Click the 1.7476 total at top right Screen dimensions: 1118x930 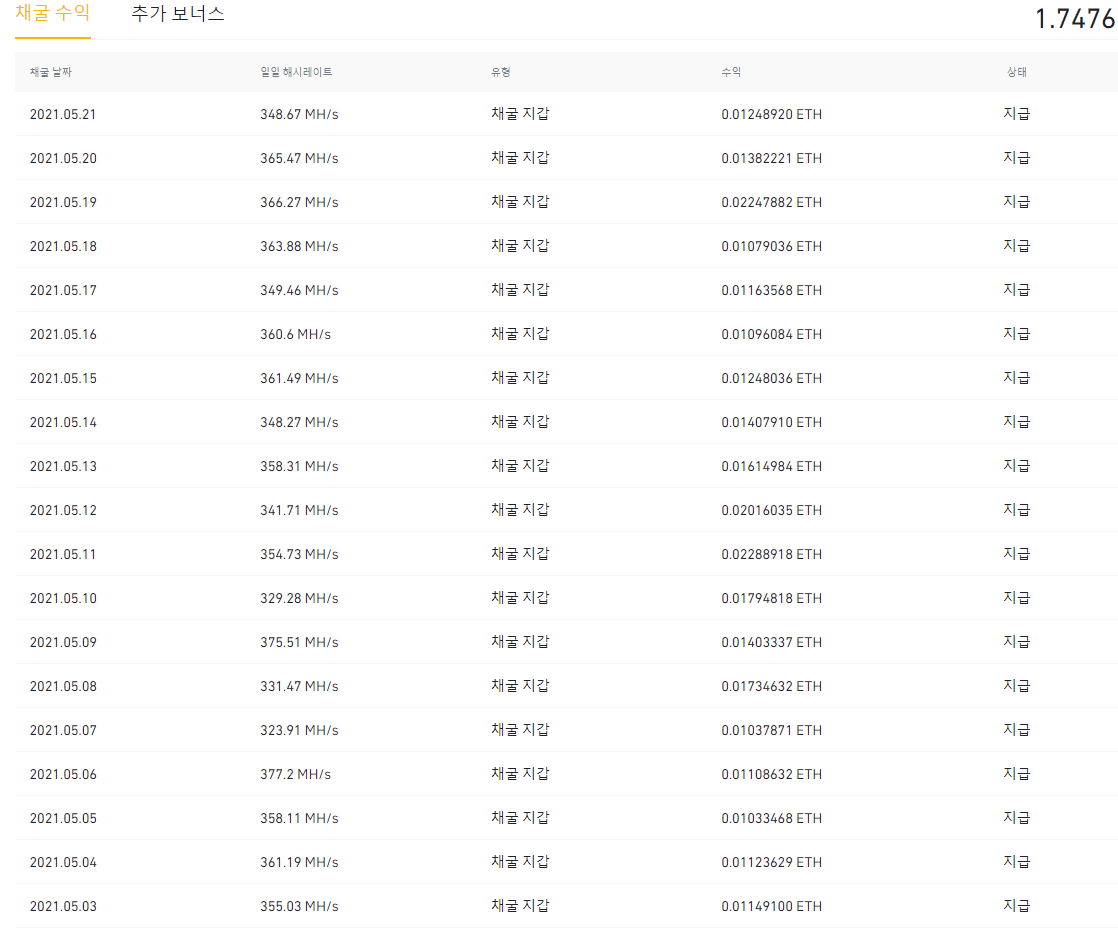pyautogui.click(x=1075, y=19)
